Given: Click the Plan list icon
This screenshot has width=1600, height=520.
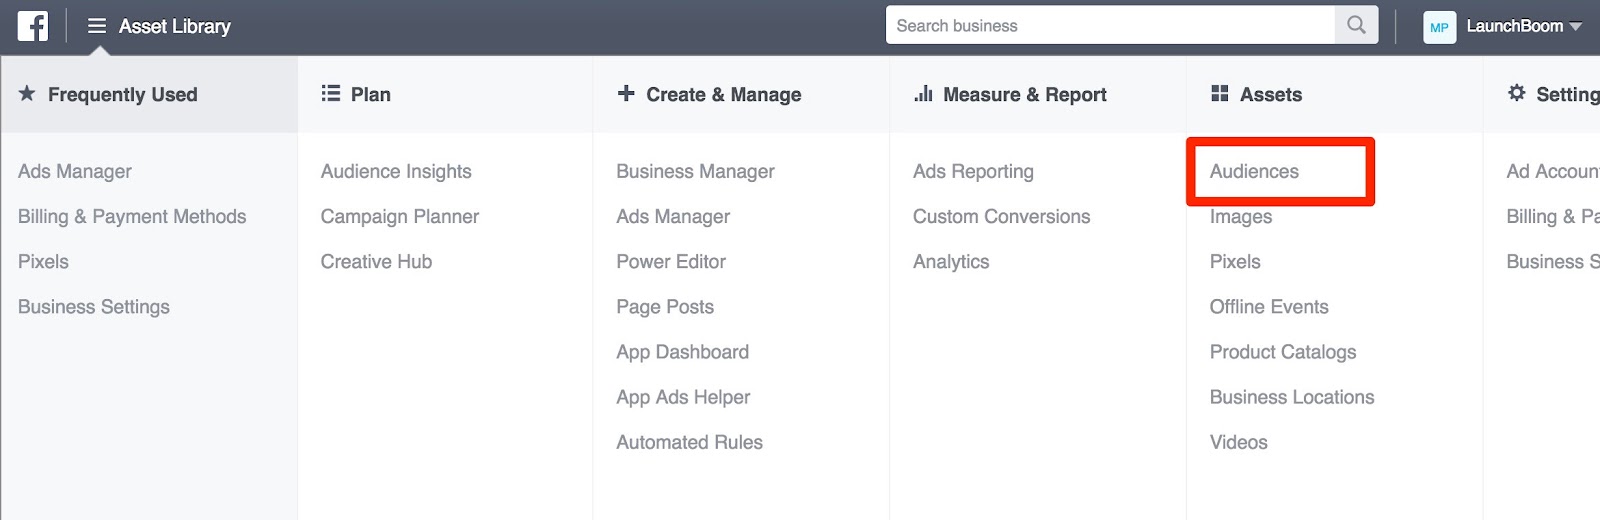Looking at the screenshot, I should [x=330, y=94].
